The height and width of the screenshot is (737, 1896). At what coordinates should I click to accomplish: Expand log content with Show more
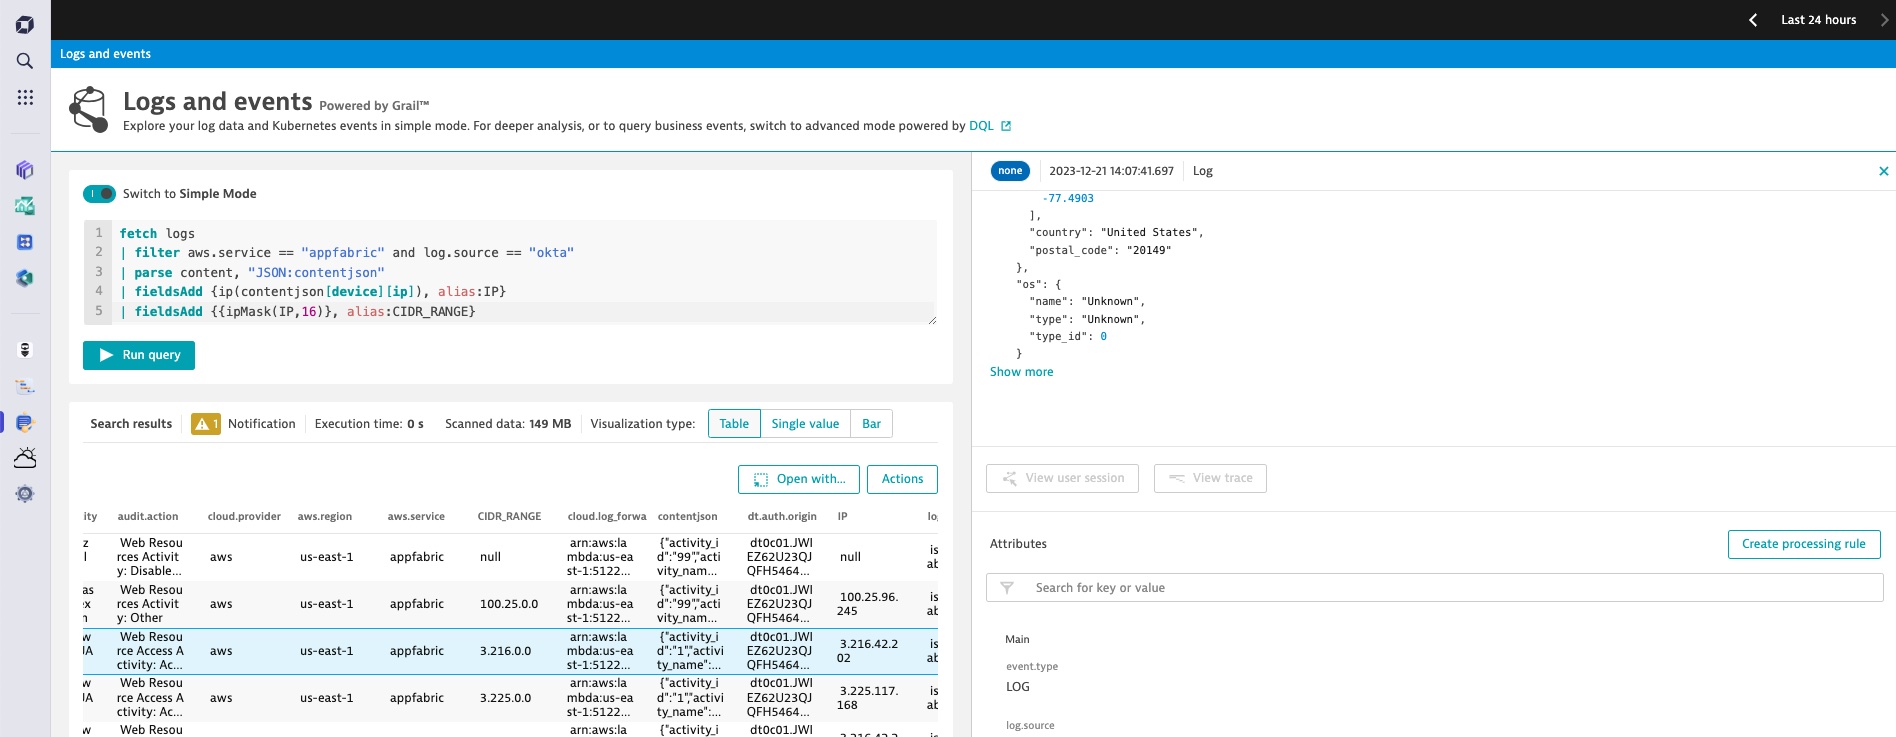click(1021, 372)
